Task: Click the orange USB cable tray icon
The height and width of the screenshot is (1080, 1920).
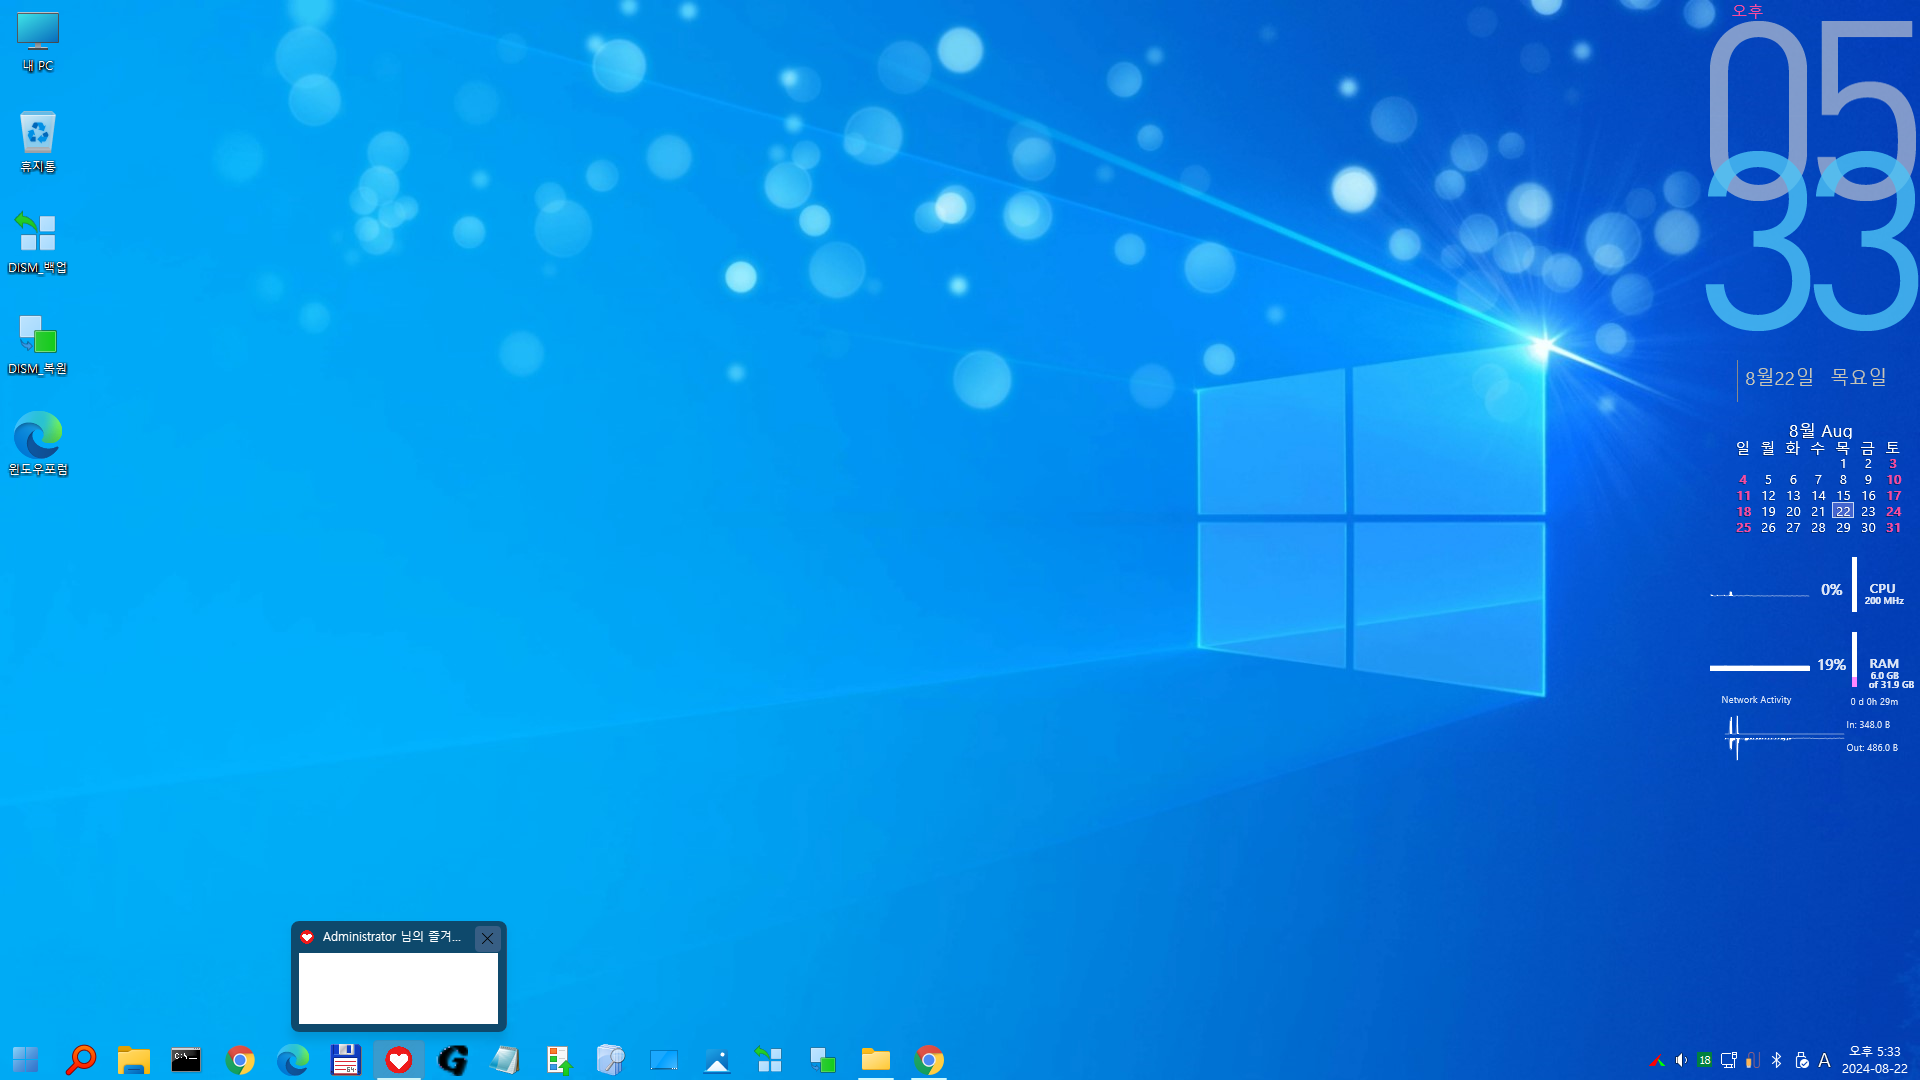Action: tap(1753, 1060)
